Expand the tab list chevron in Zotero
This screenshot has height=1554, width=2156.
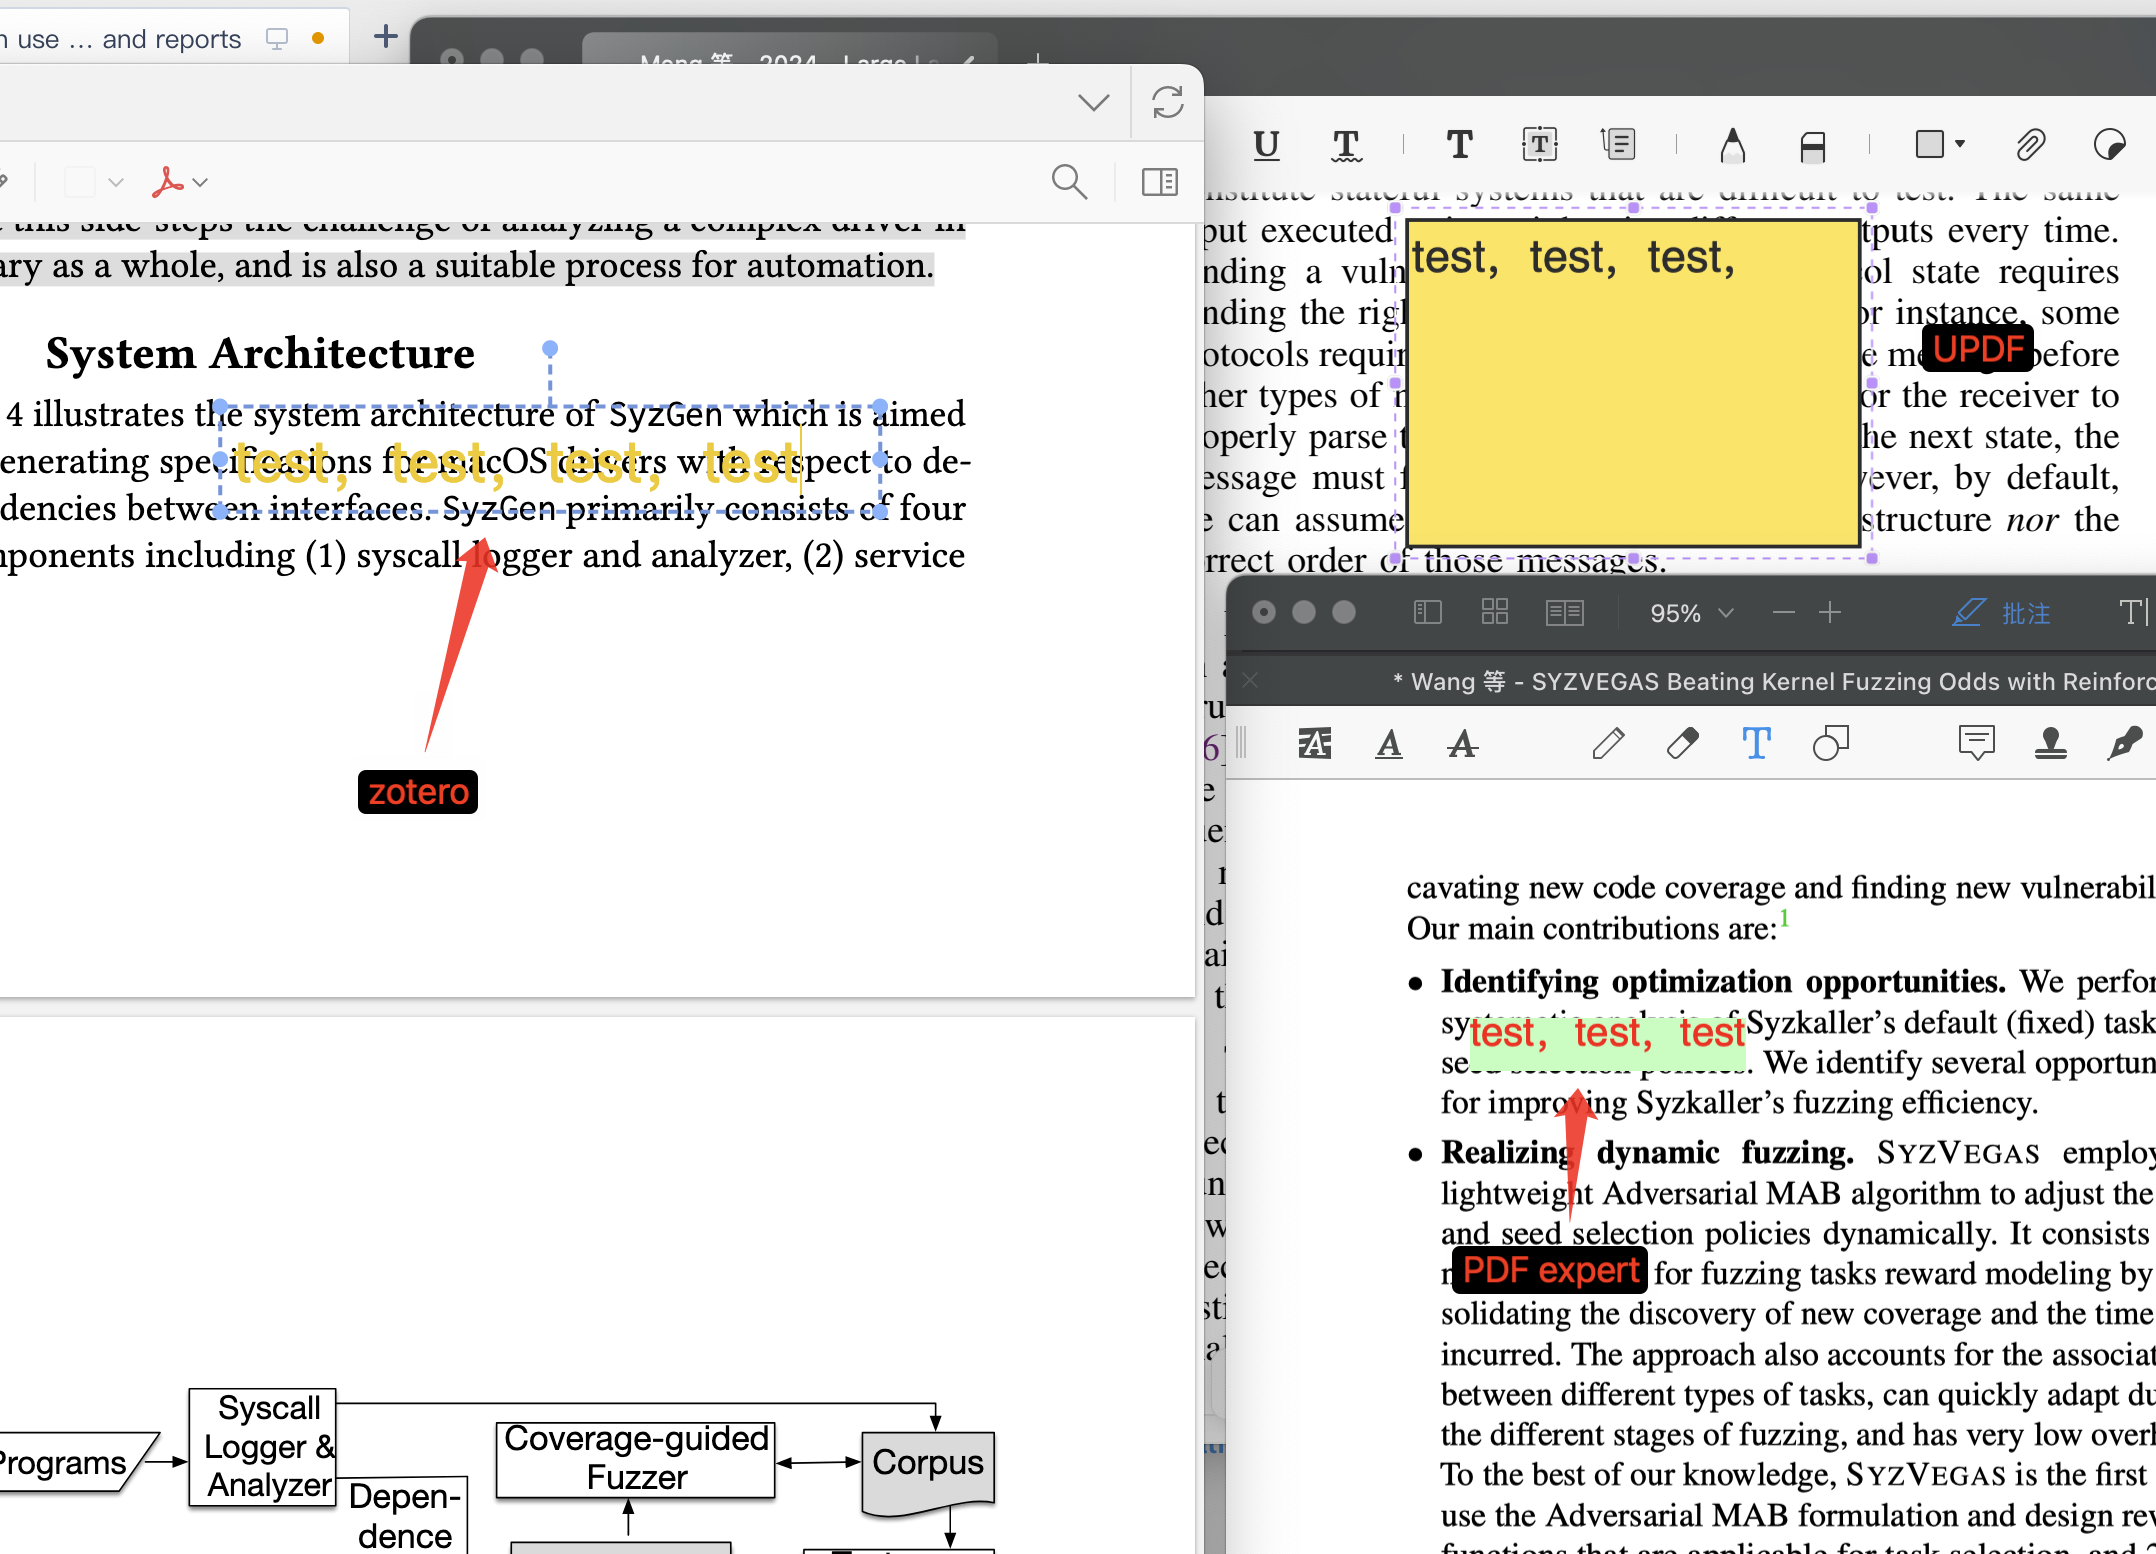[x=1094, y=103]
